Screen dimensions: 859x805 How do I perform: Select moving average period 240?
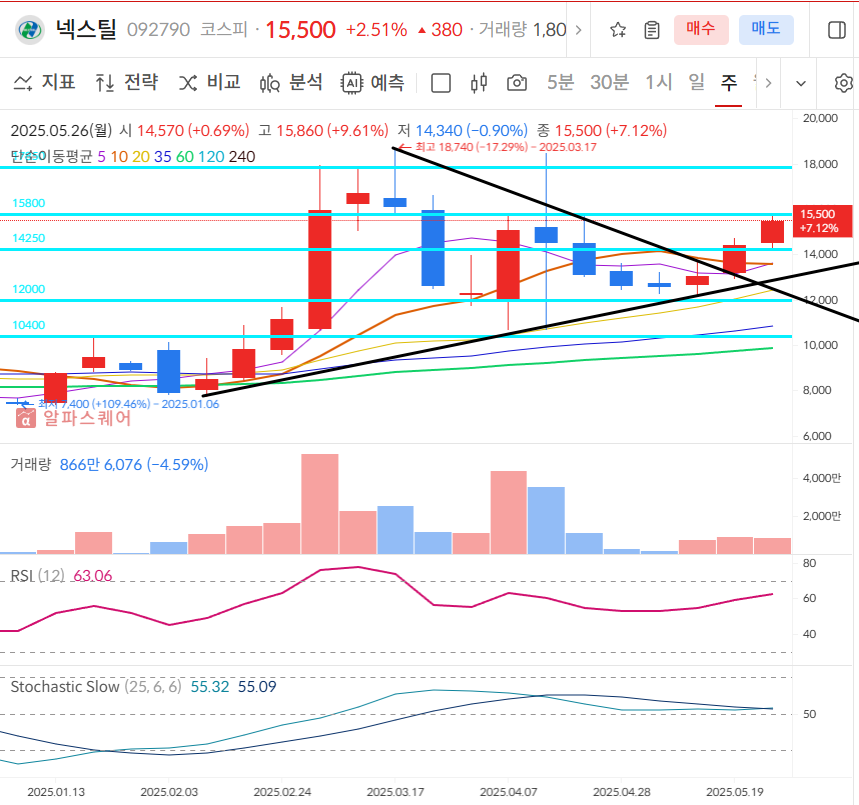tap(242, 157)
